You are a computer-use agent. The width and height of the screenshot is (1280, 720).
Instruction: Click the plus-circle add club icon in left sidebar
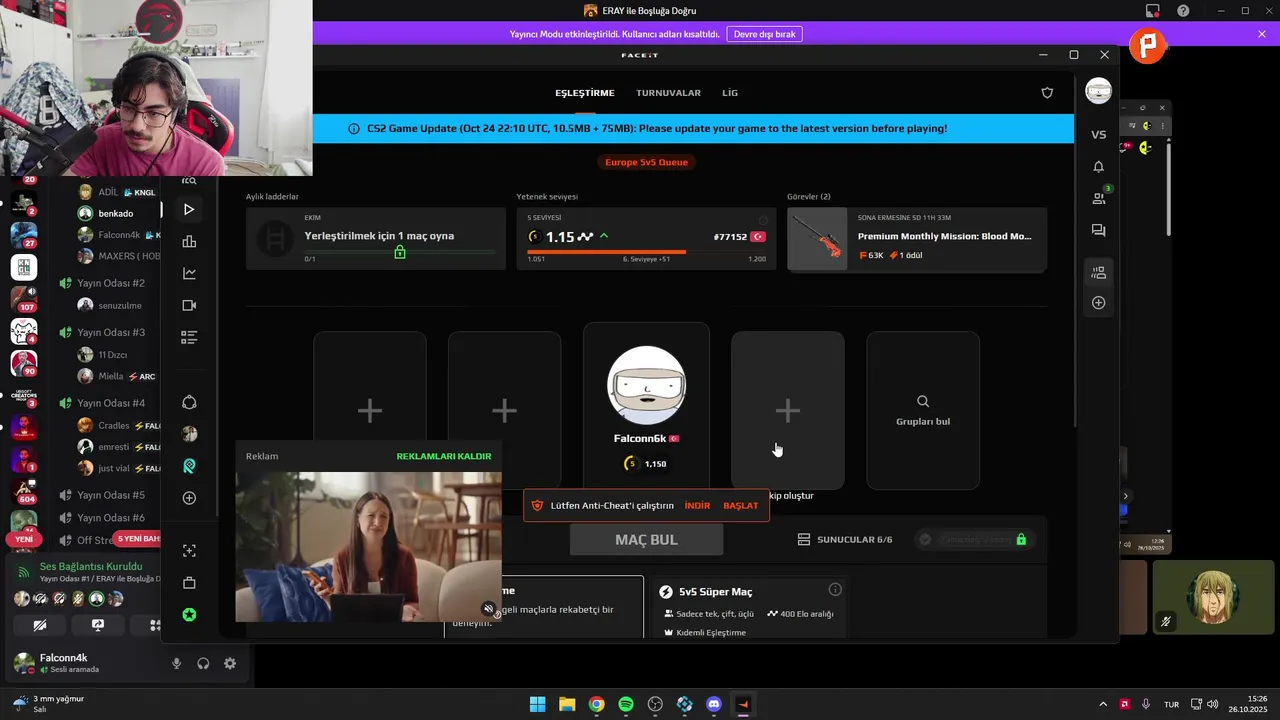click(189, 498)
